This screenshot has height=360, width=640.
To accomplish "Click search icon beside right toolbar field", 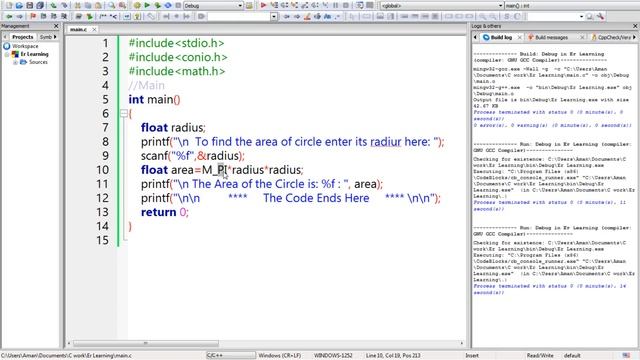I will point(590,17).
